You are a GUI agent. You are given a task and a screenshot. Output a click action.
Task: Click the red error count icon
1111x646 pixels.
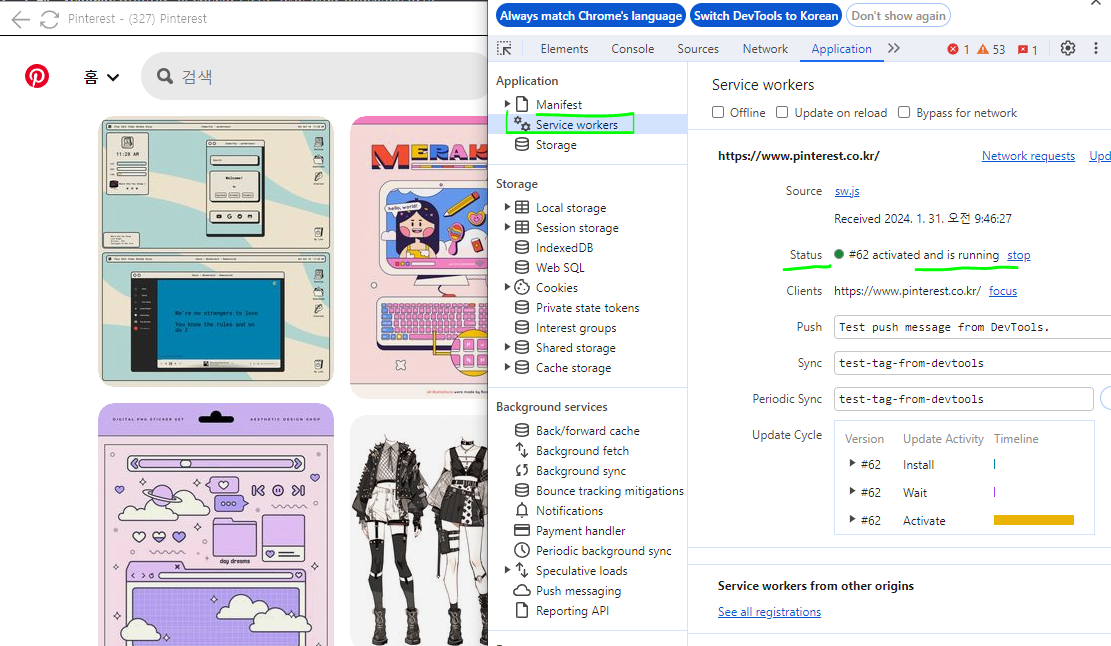(953, 49)
